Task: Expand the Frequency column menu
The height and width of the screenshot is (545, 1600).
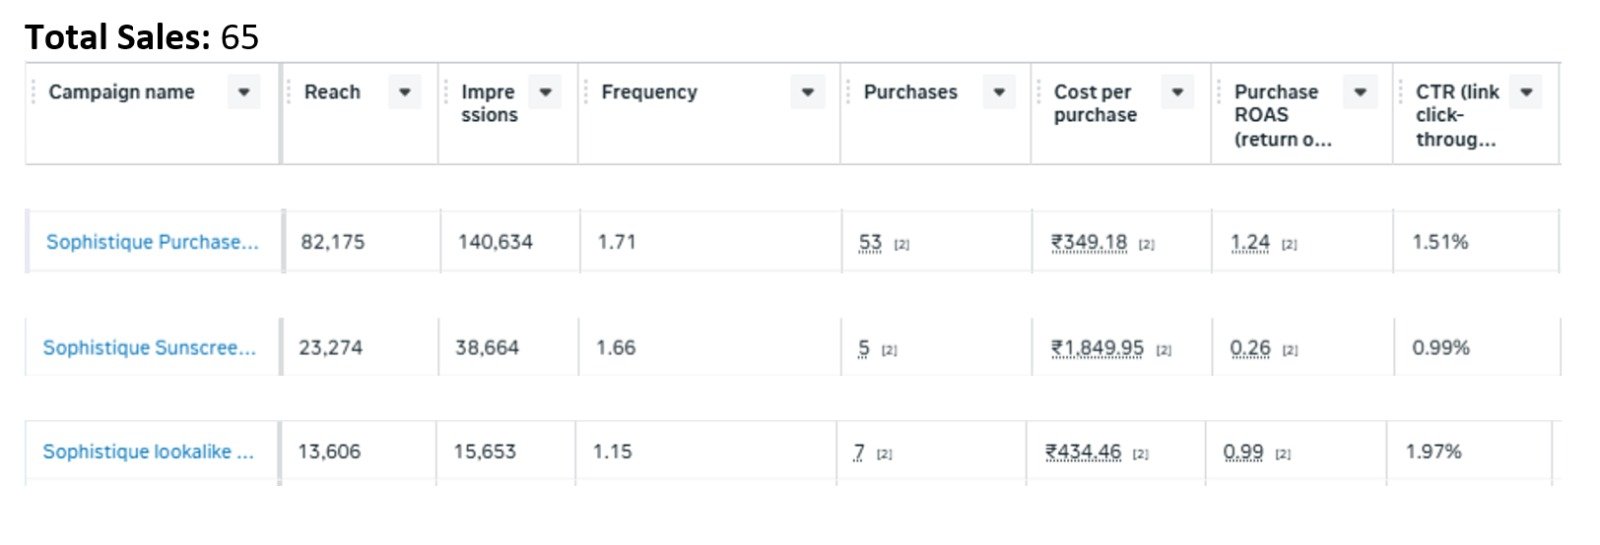Action: tap(808, 92)
